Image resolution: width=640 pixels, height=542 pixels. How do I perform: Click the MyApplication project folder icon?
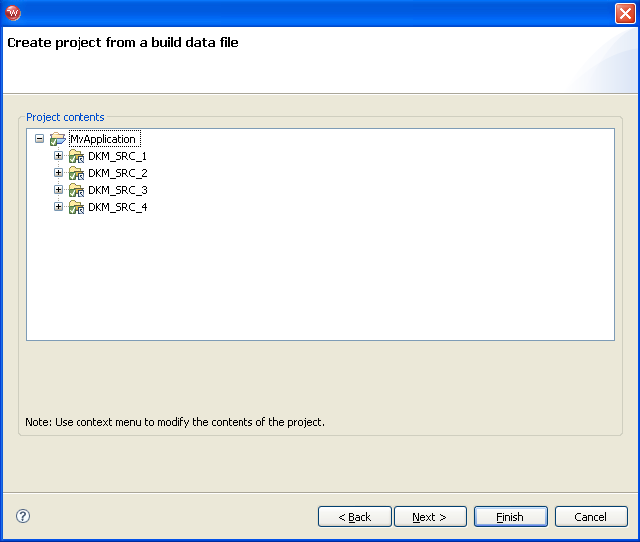click(x=58, y=139)
